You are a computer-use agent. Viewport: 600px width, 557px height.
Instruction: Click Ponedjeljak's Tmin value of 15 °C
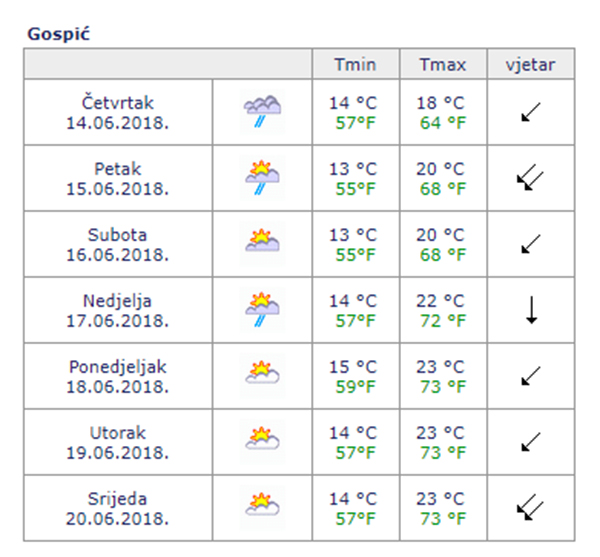coord(354,366)
